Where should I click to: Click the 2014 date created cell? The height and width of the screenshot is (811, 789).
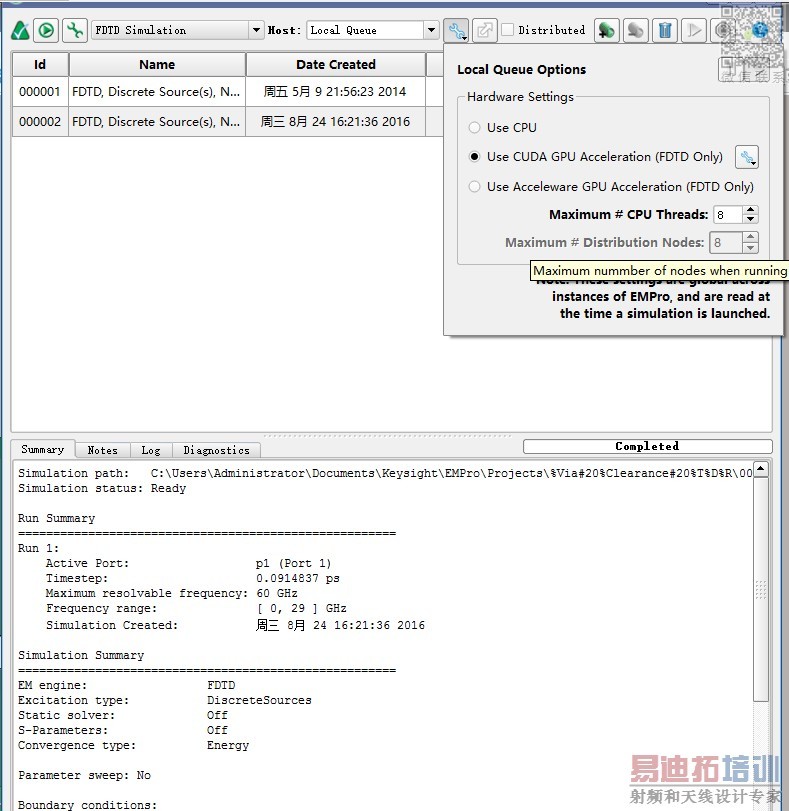[x=335, y=92]
